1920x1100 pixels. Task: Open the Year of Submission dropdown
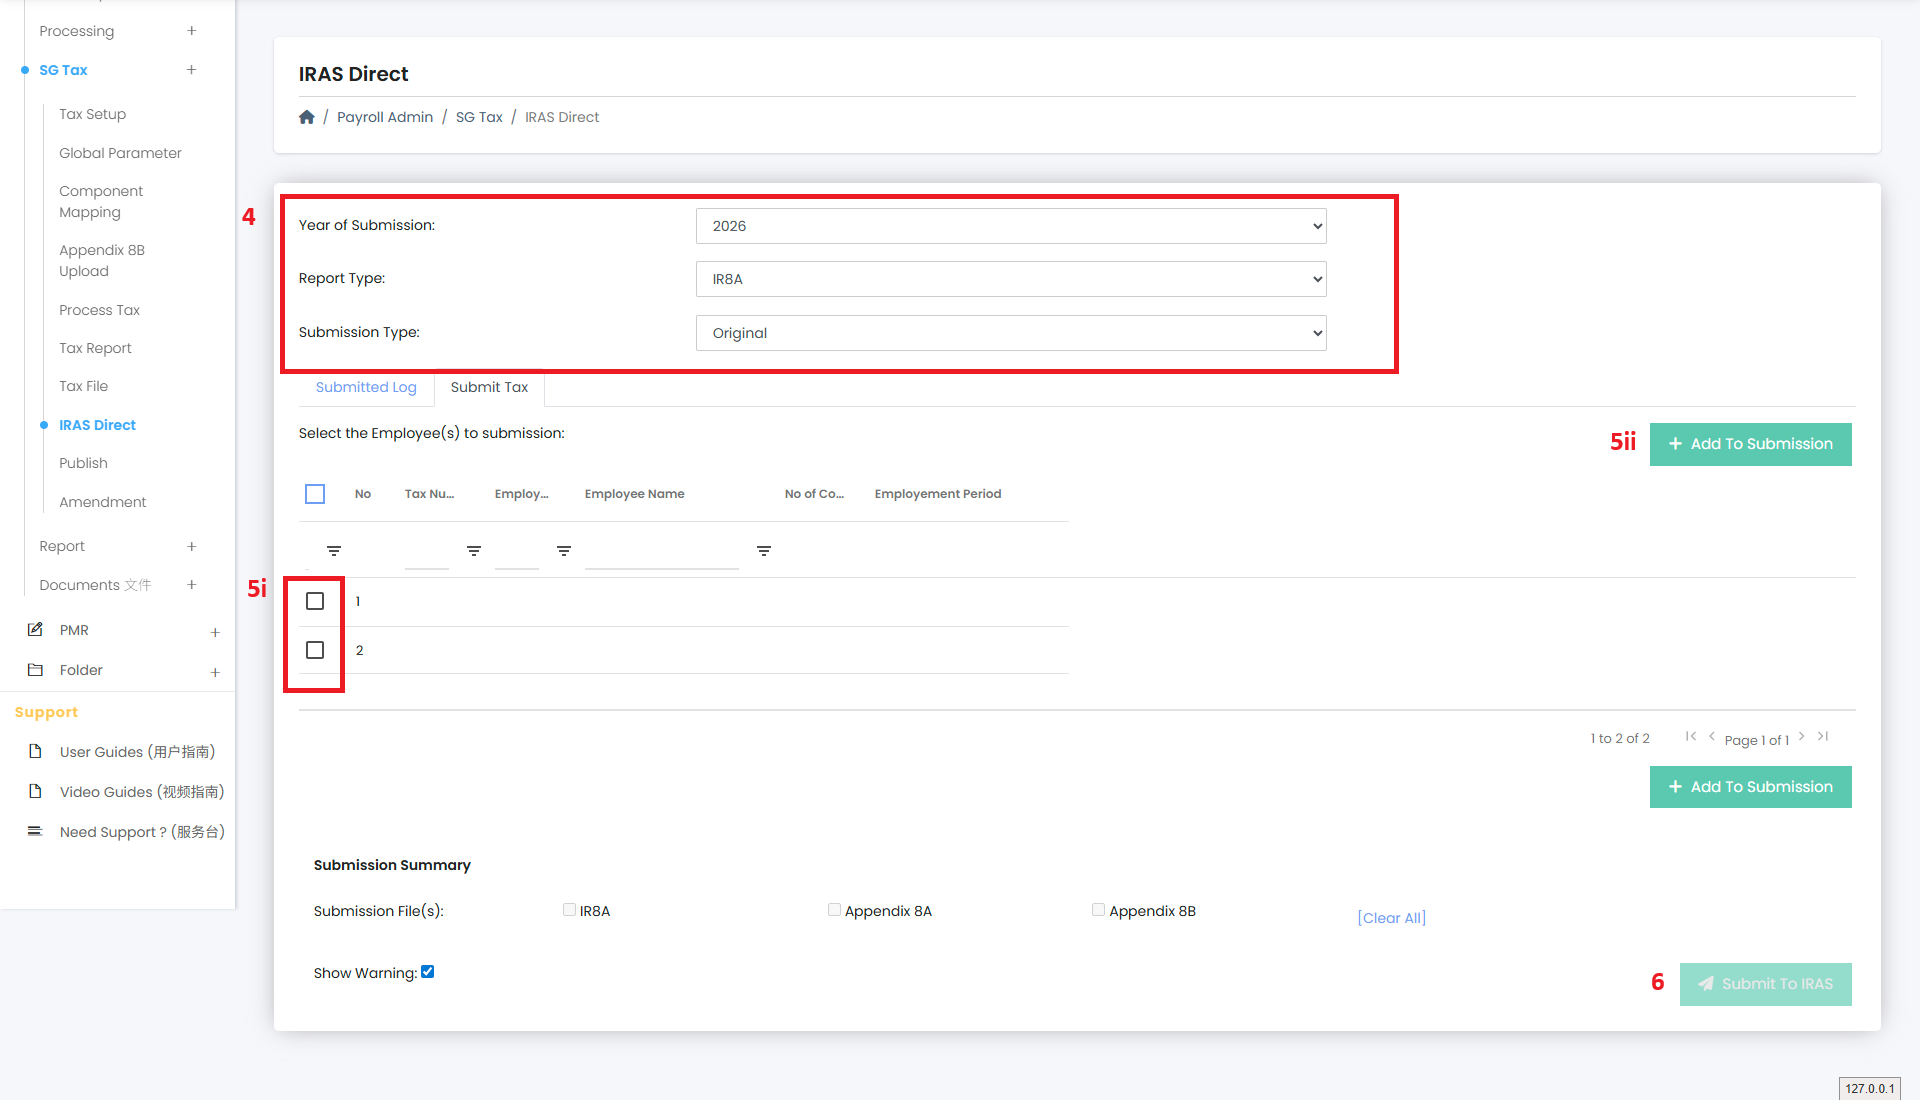click(1010, 226)
